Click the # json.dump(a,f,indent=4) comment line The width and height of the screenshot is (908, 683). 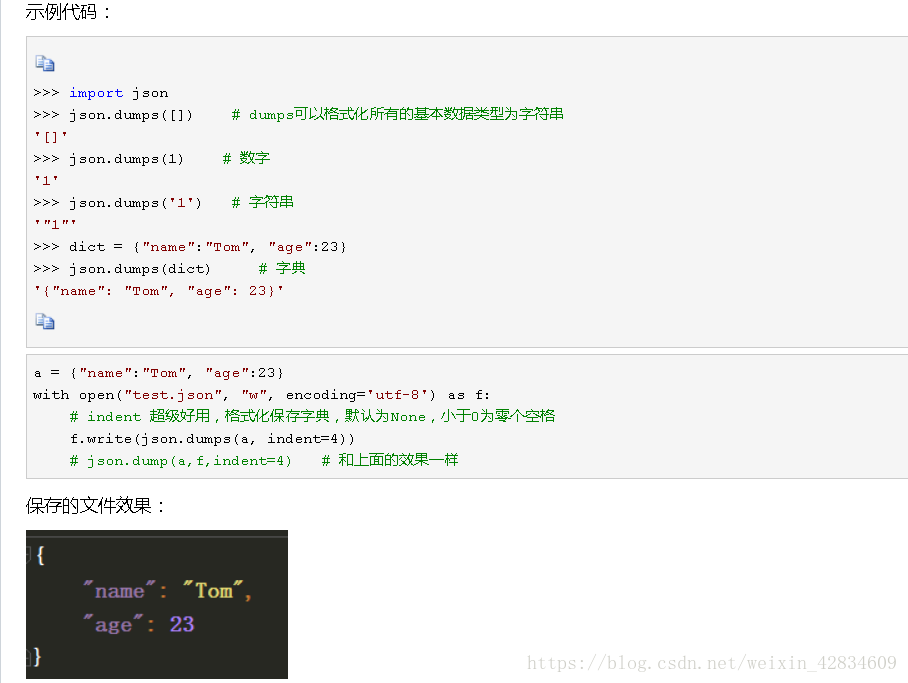[263, 460]
